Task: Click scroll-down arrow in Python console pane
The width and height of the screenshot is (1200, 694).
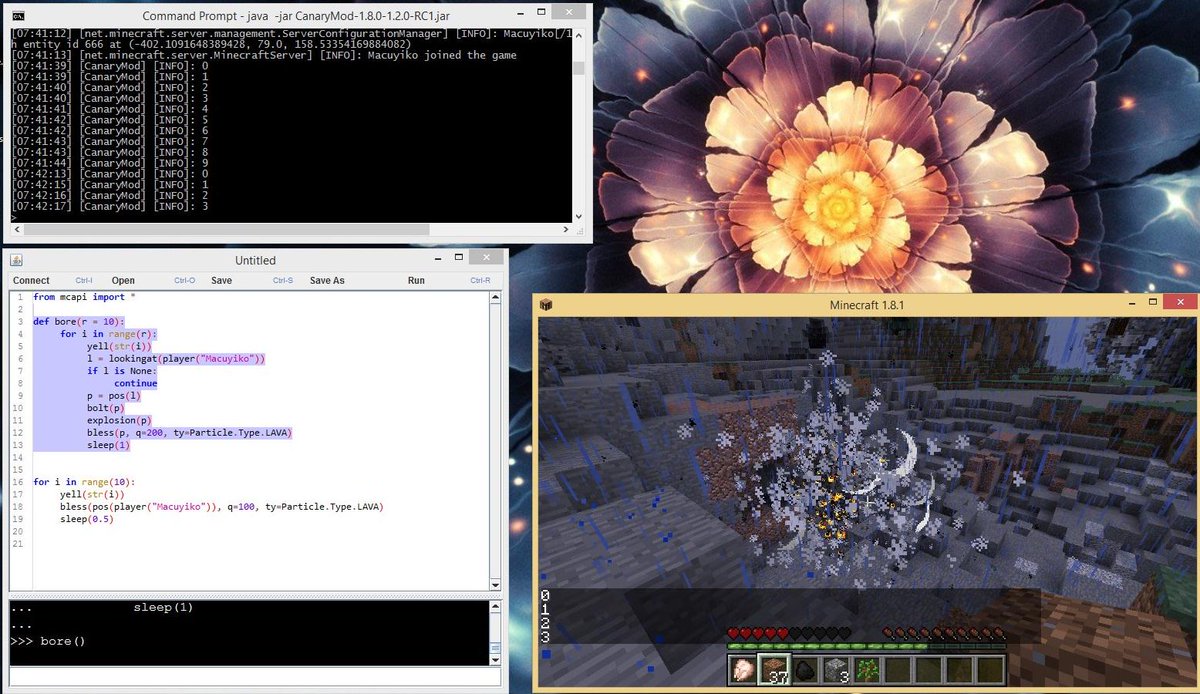Action: tap(495, 658)
